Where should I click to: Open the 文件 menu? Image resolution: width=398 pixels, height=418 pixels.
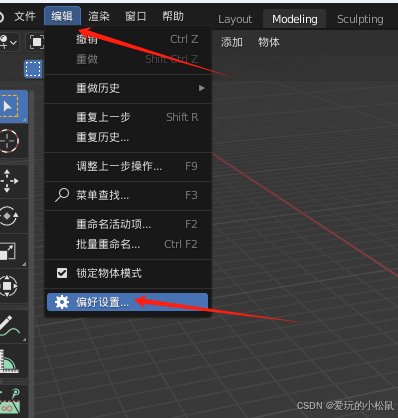tap(25, 16)
